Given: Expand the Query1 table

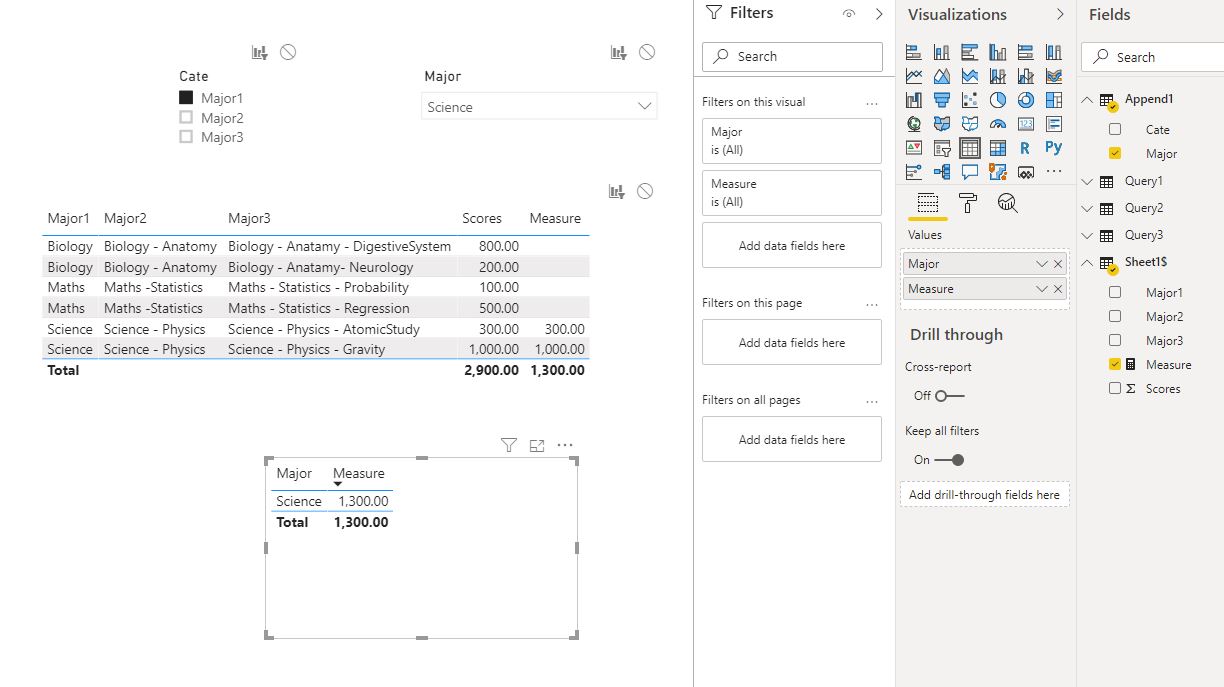Looking at the screenshot, I should (x=1088, y=181).
